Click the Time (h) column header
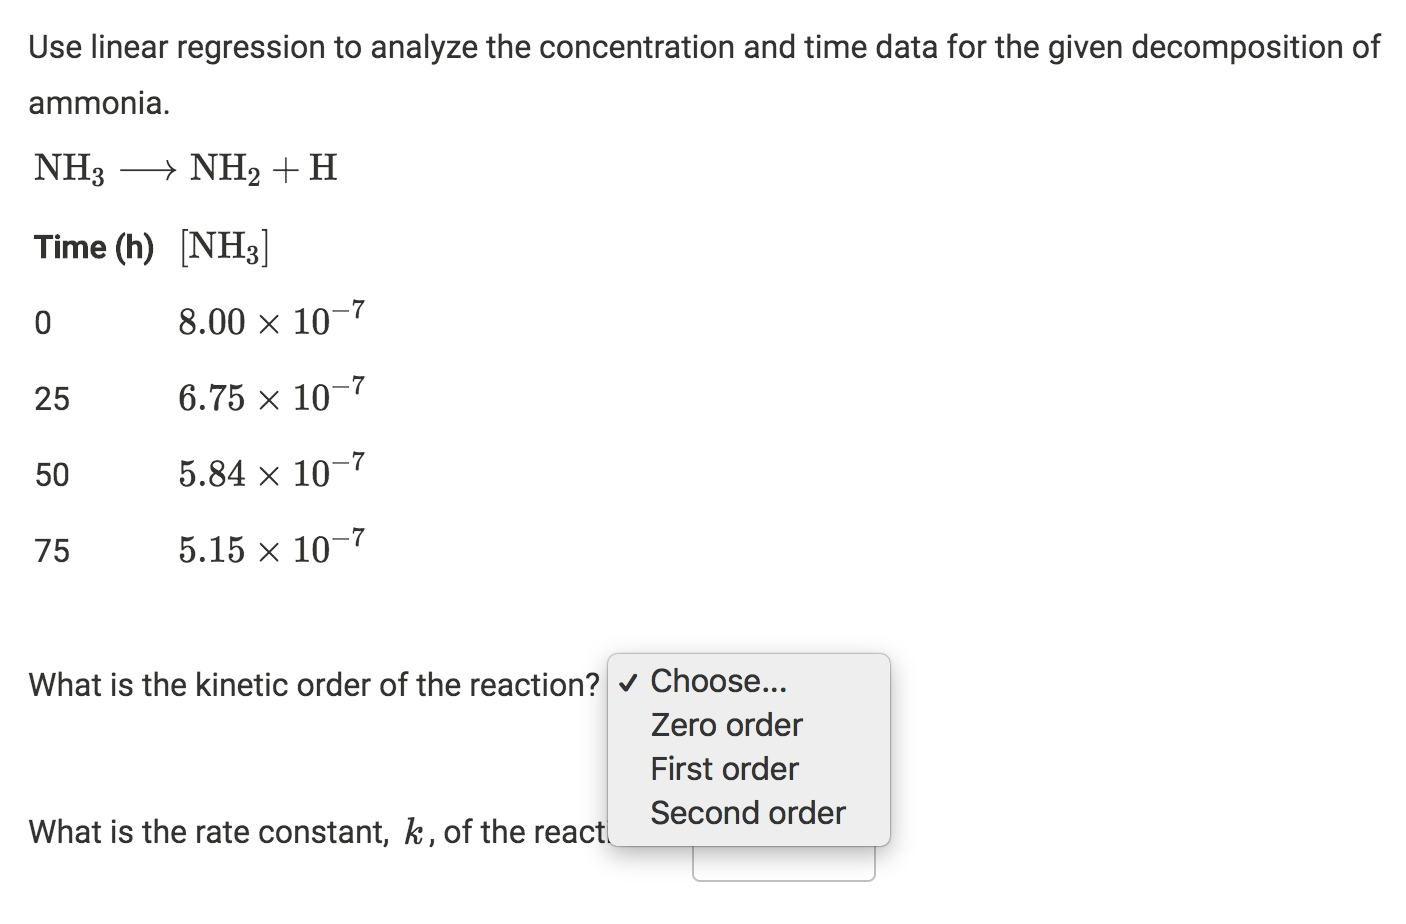 pyautogui.click(x=93, y=247)
